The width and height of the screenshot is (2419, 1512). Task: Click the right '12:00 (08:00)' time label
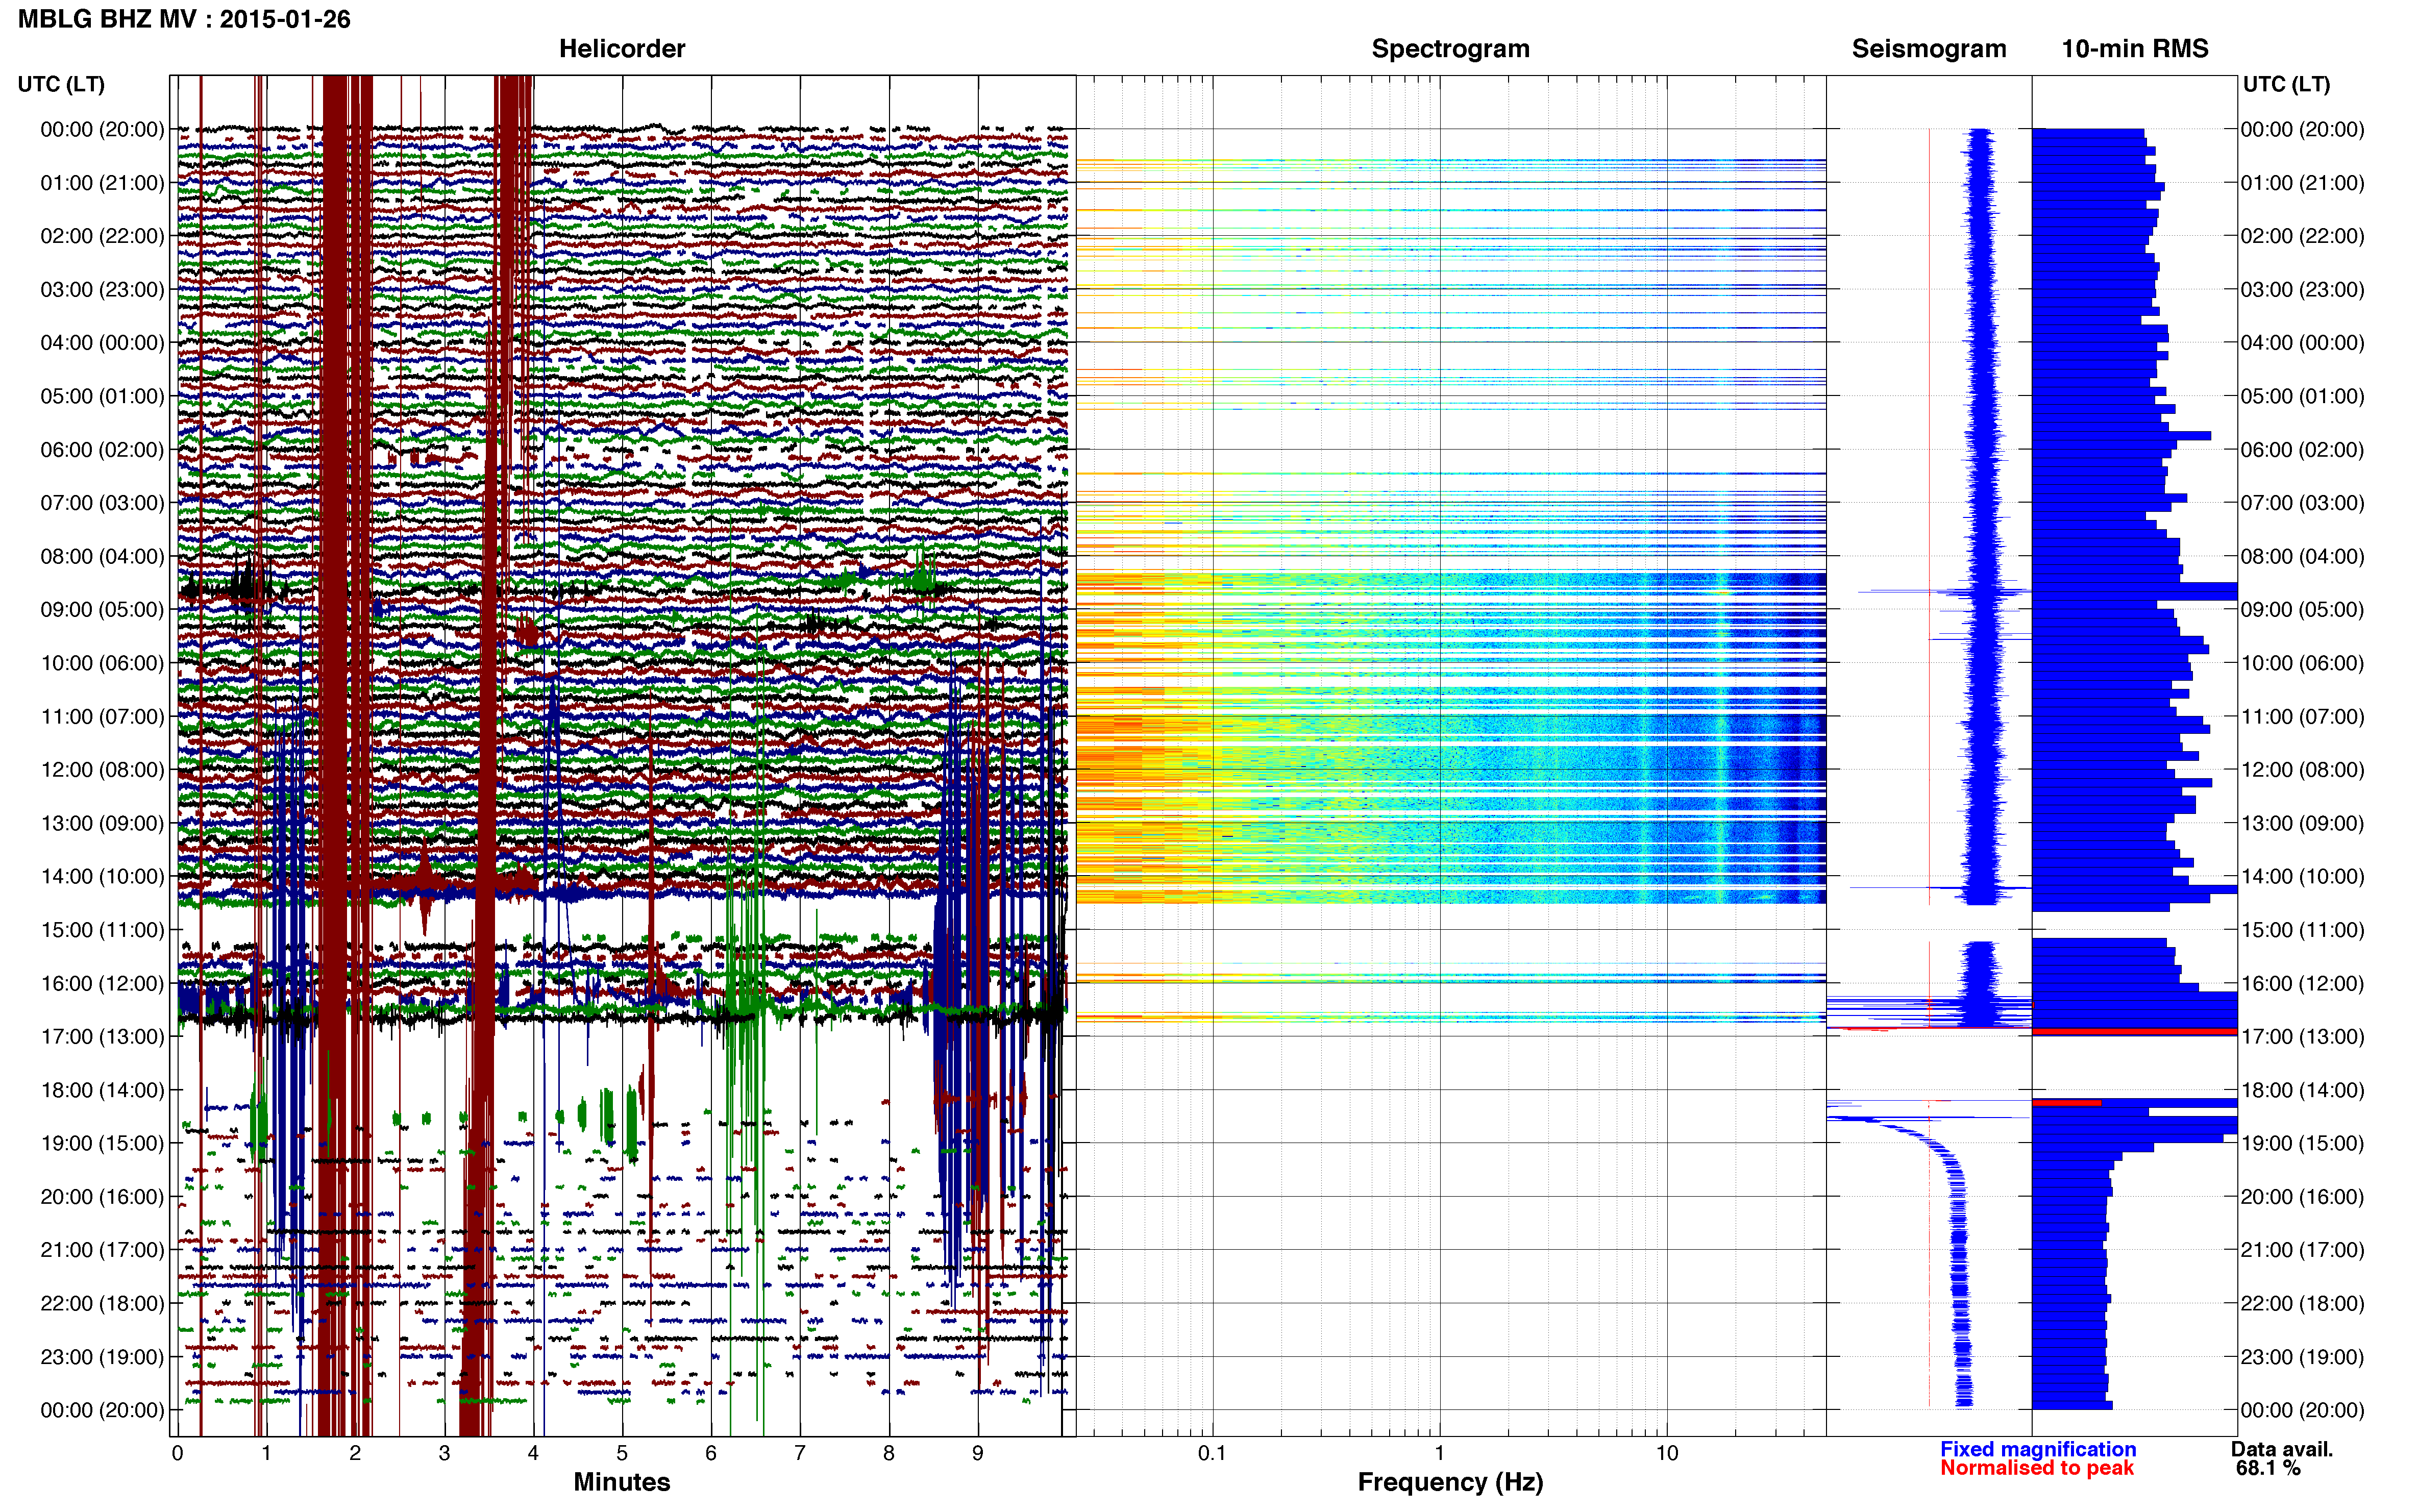coord(2302,770)
